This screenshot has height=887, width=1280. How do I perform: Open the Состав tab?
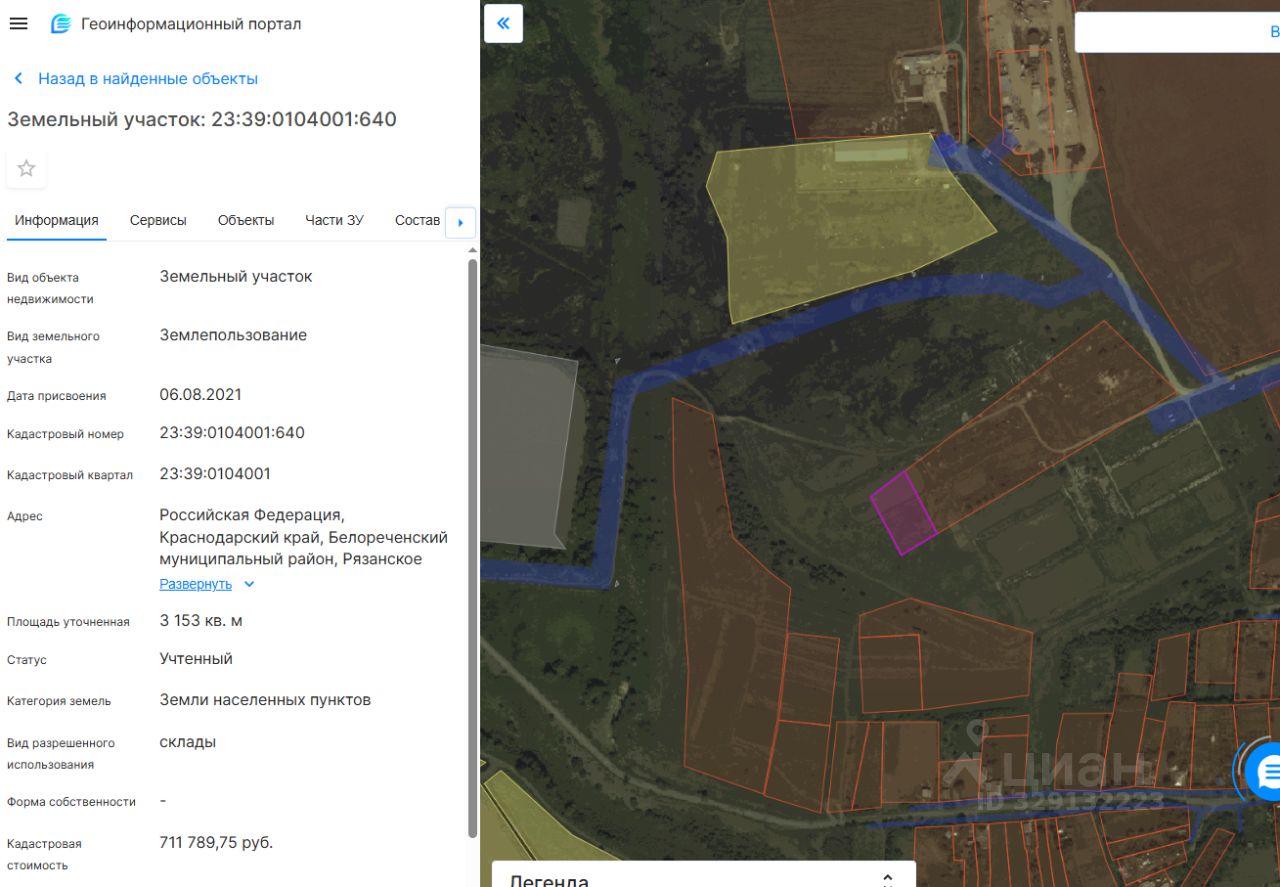(417, 220)
